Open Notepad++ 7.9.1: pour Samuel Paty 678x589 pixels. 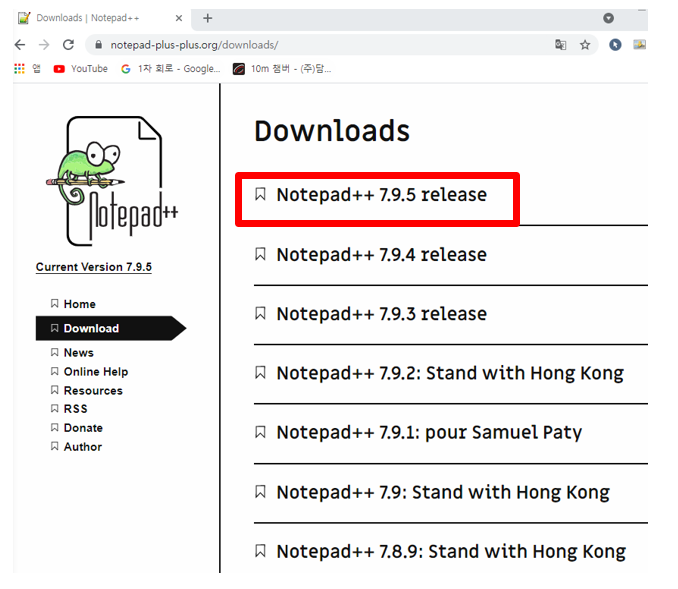tap(429, 432)
